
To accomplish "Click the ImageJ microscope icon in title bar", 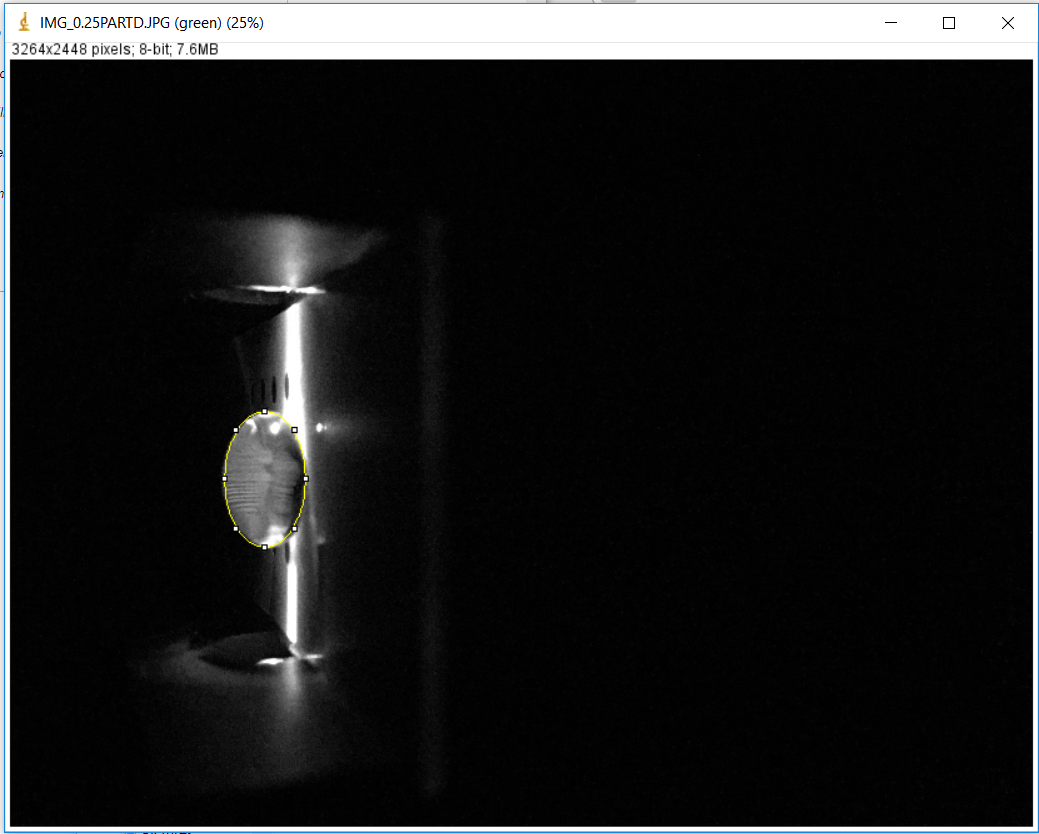I will point(24,23).
